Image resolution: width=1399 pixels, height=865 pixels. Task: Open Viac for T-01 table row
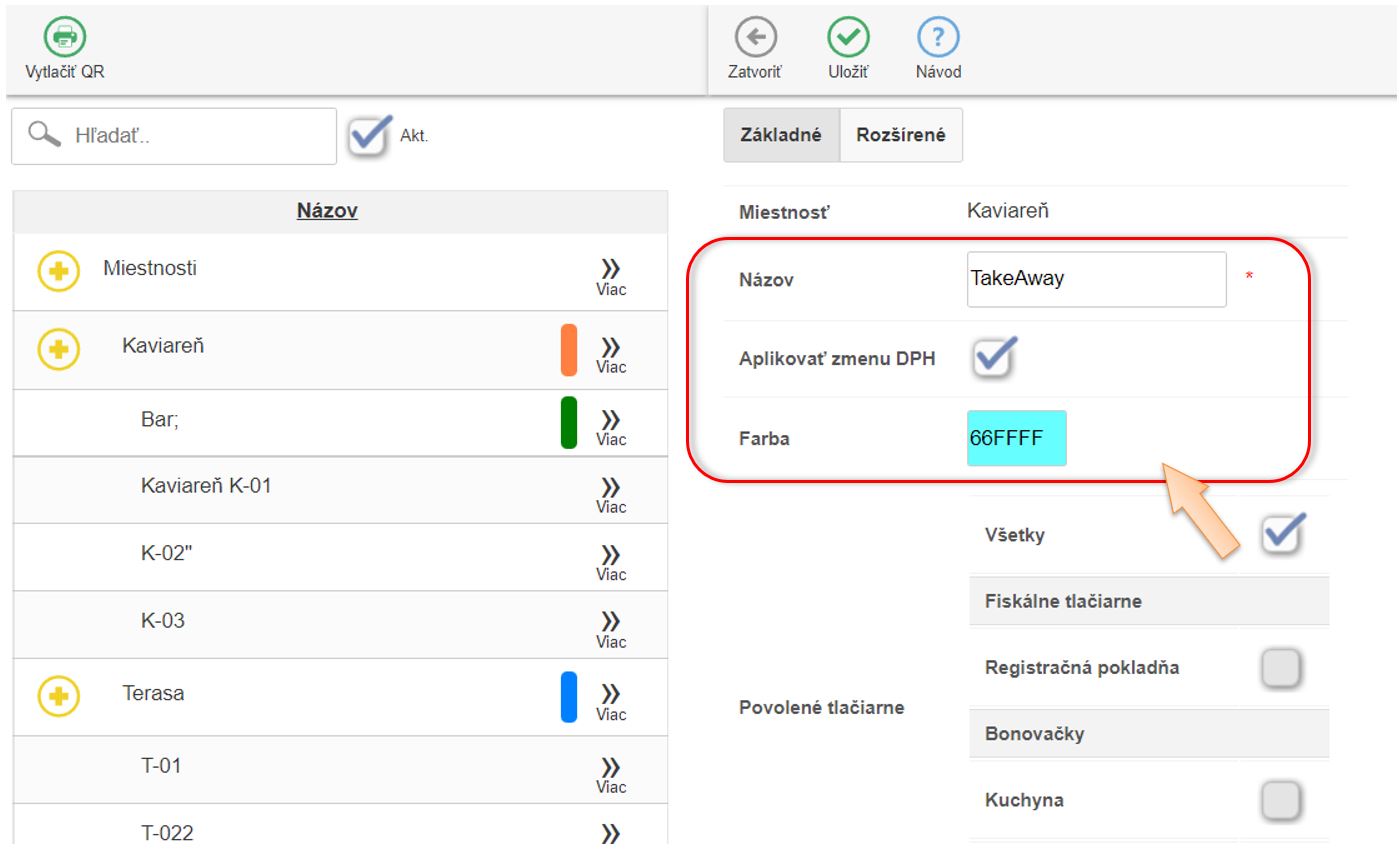(610, 772)
